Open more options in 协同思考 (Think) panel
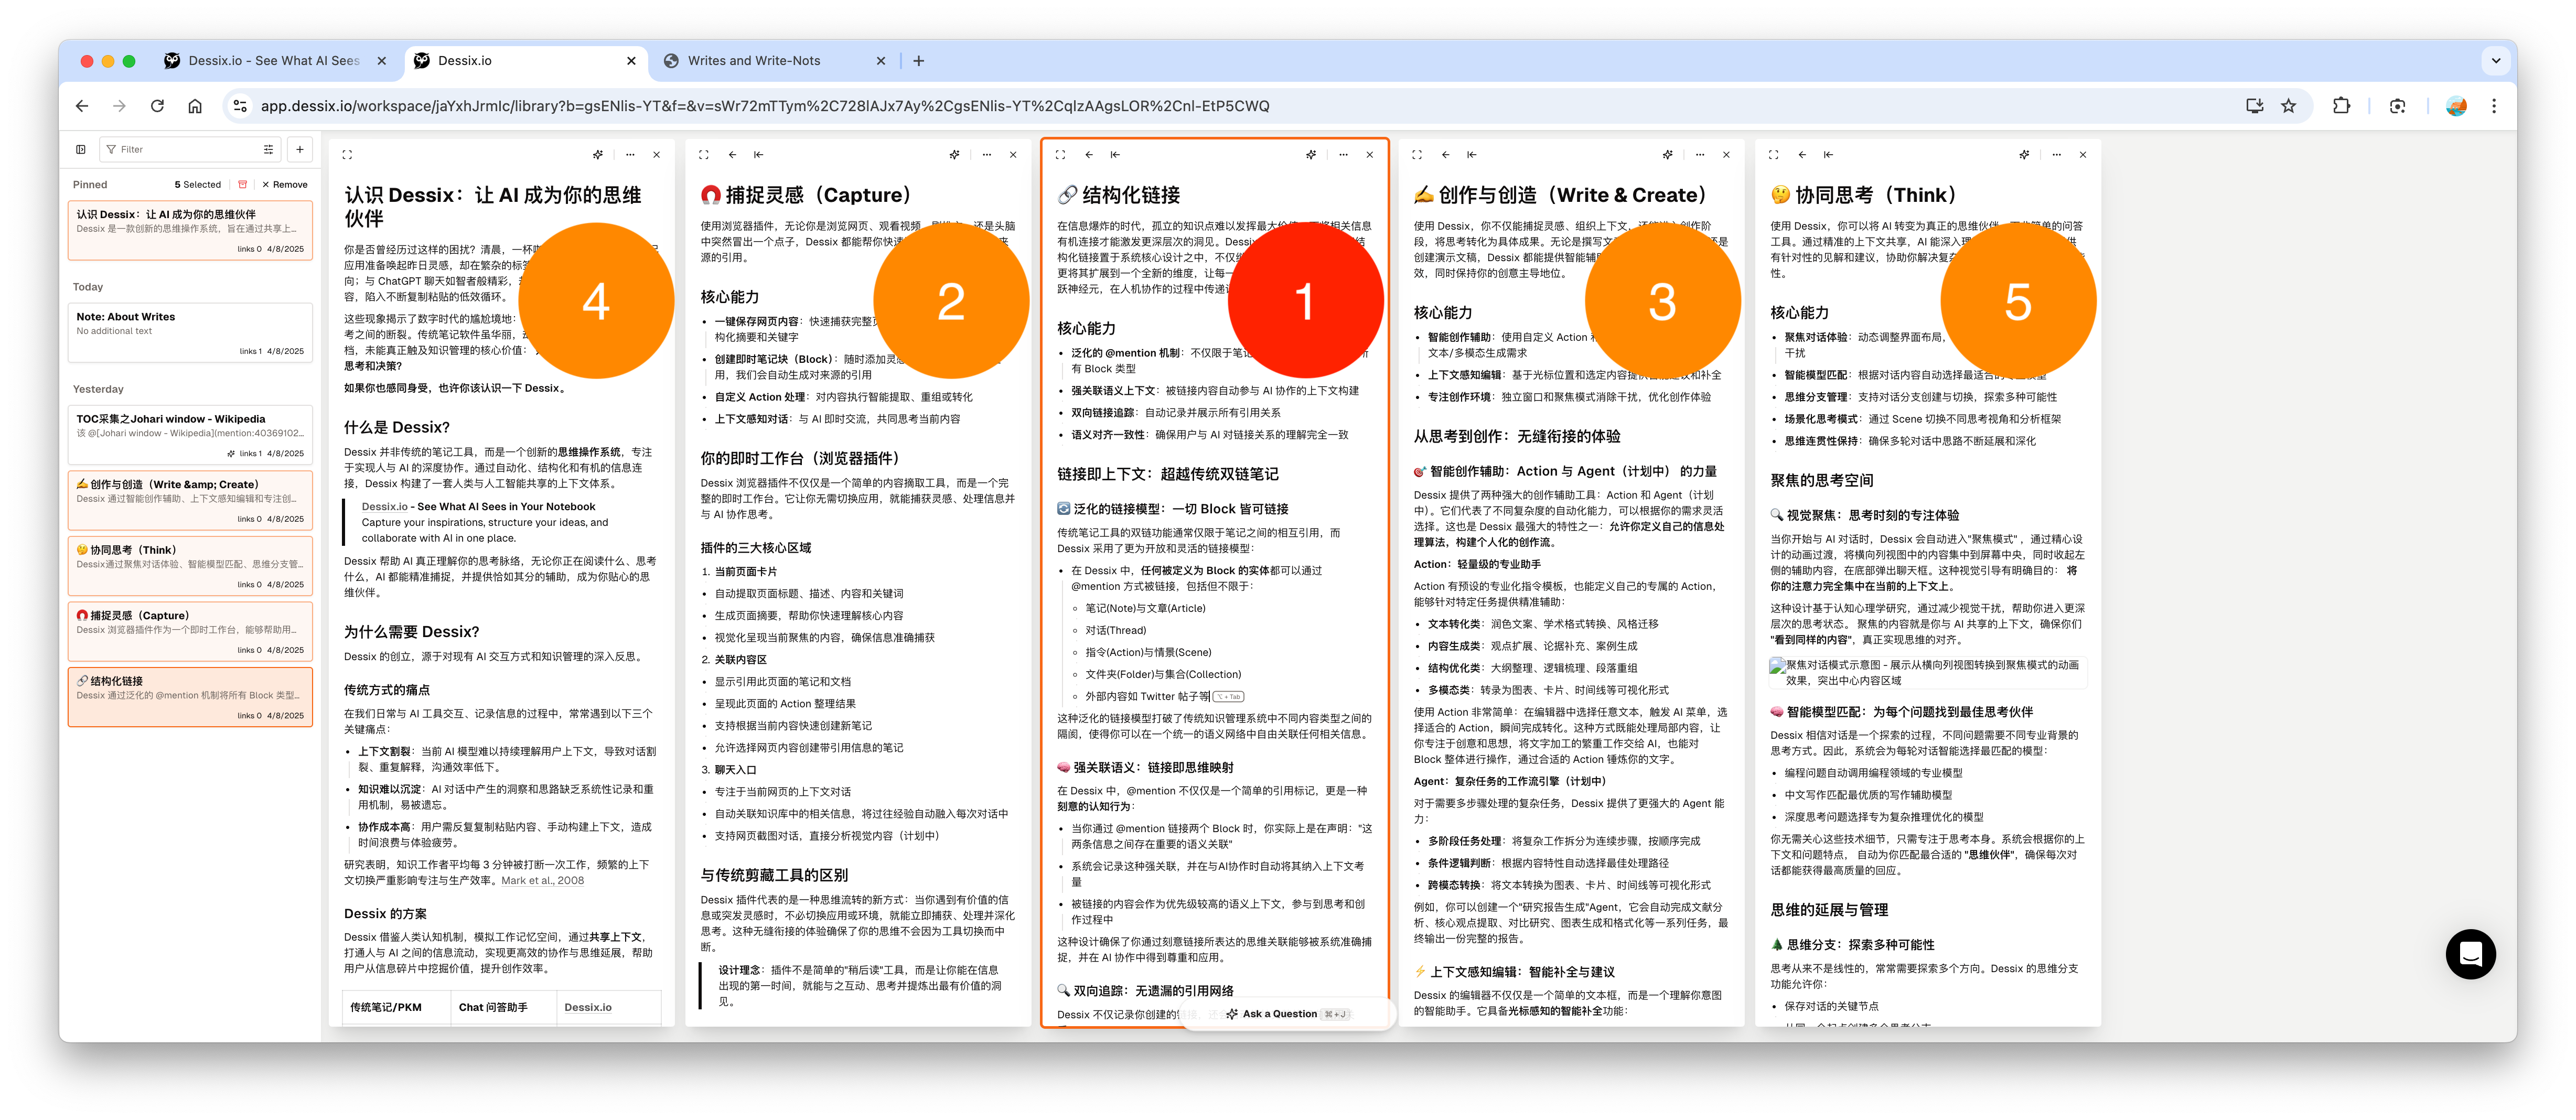Viewport: 2576px width, 1120px height. (2056, 154)
